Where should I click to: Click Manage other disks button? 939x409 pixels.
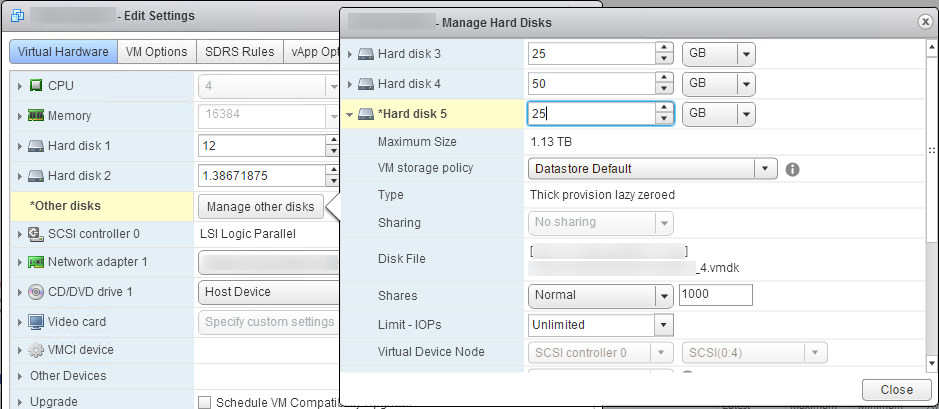261,207
